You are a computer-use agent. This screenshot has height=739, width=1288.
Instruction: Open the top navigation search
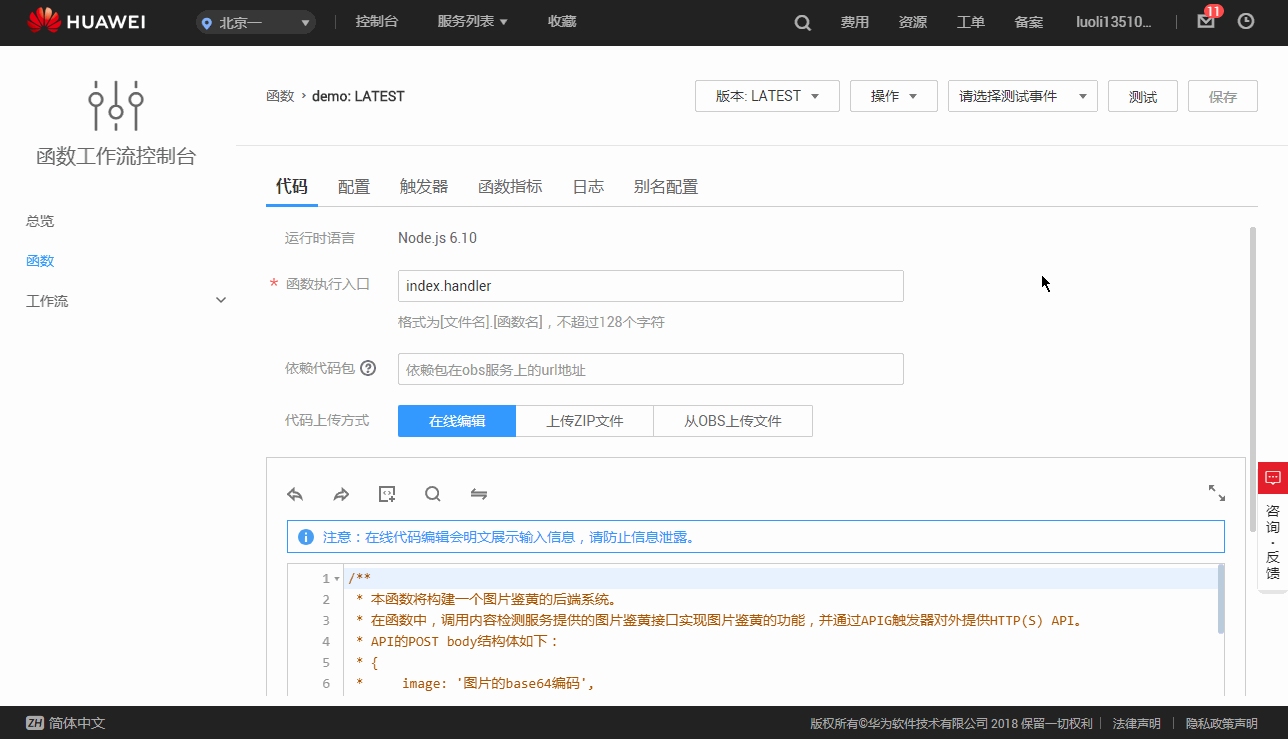802,22
